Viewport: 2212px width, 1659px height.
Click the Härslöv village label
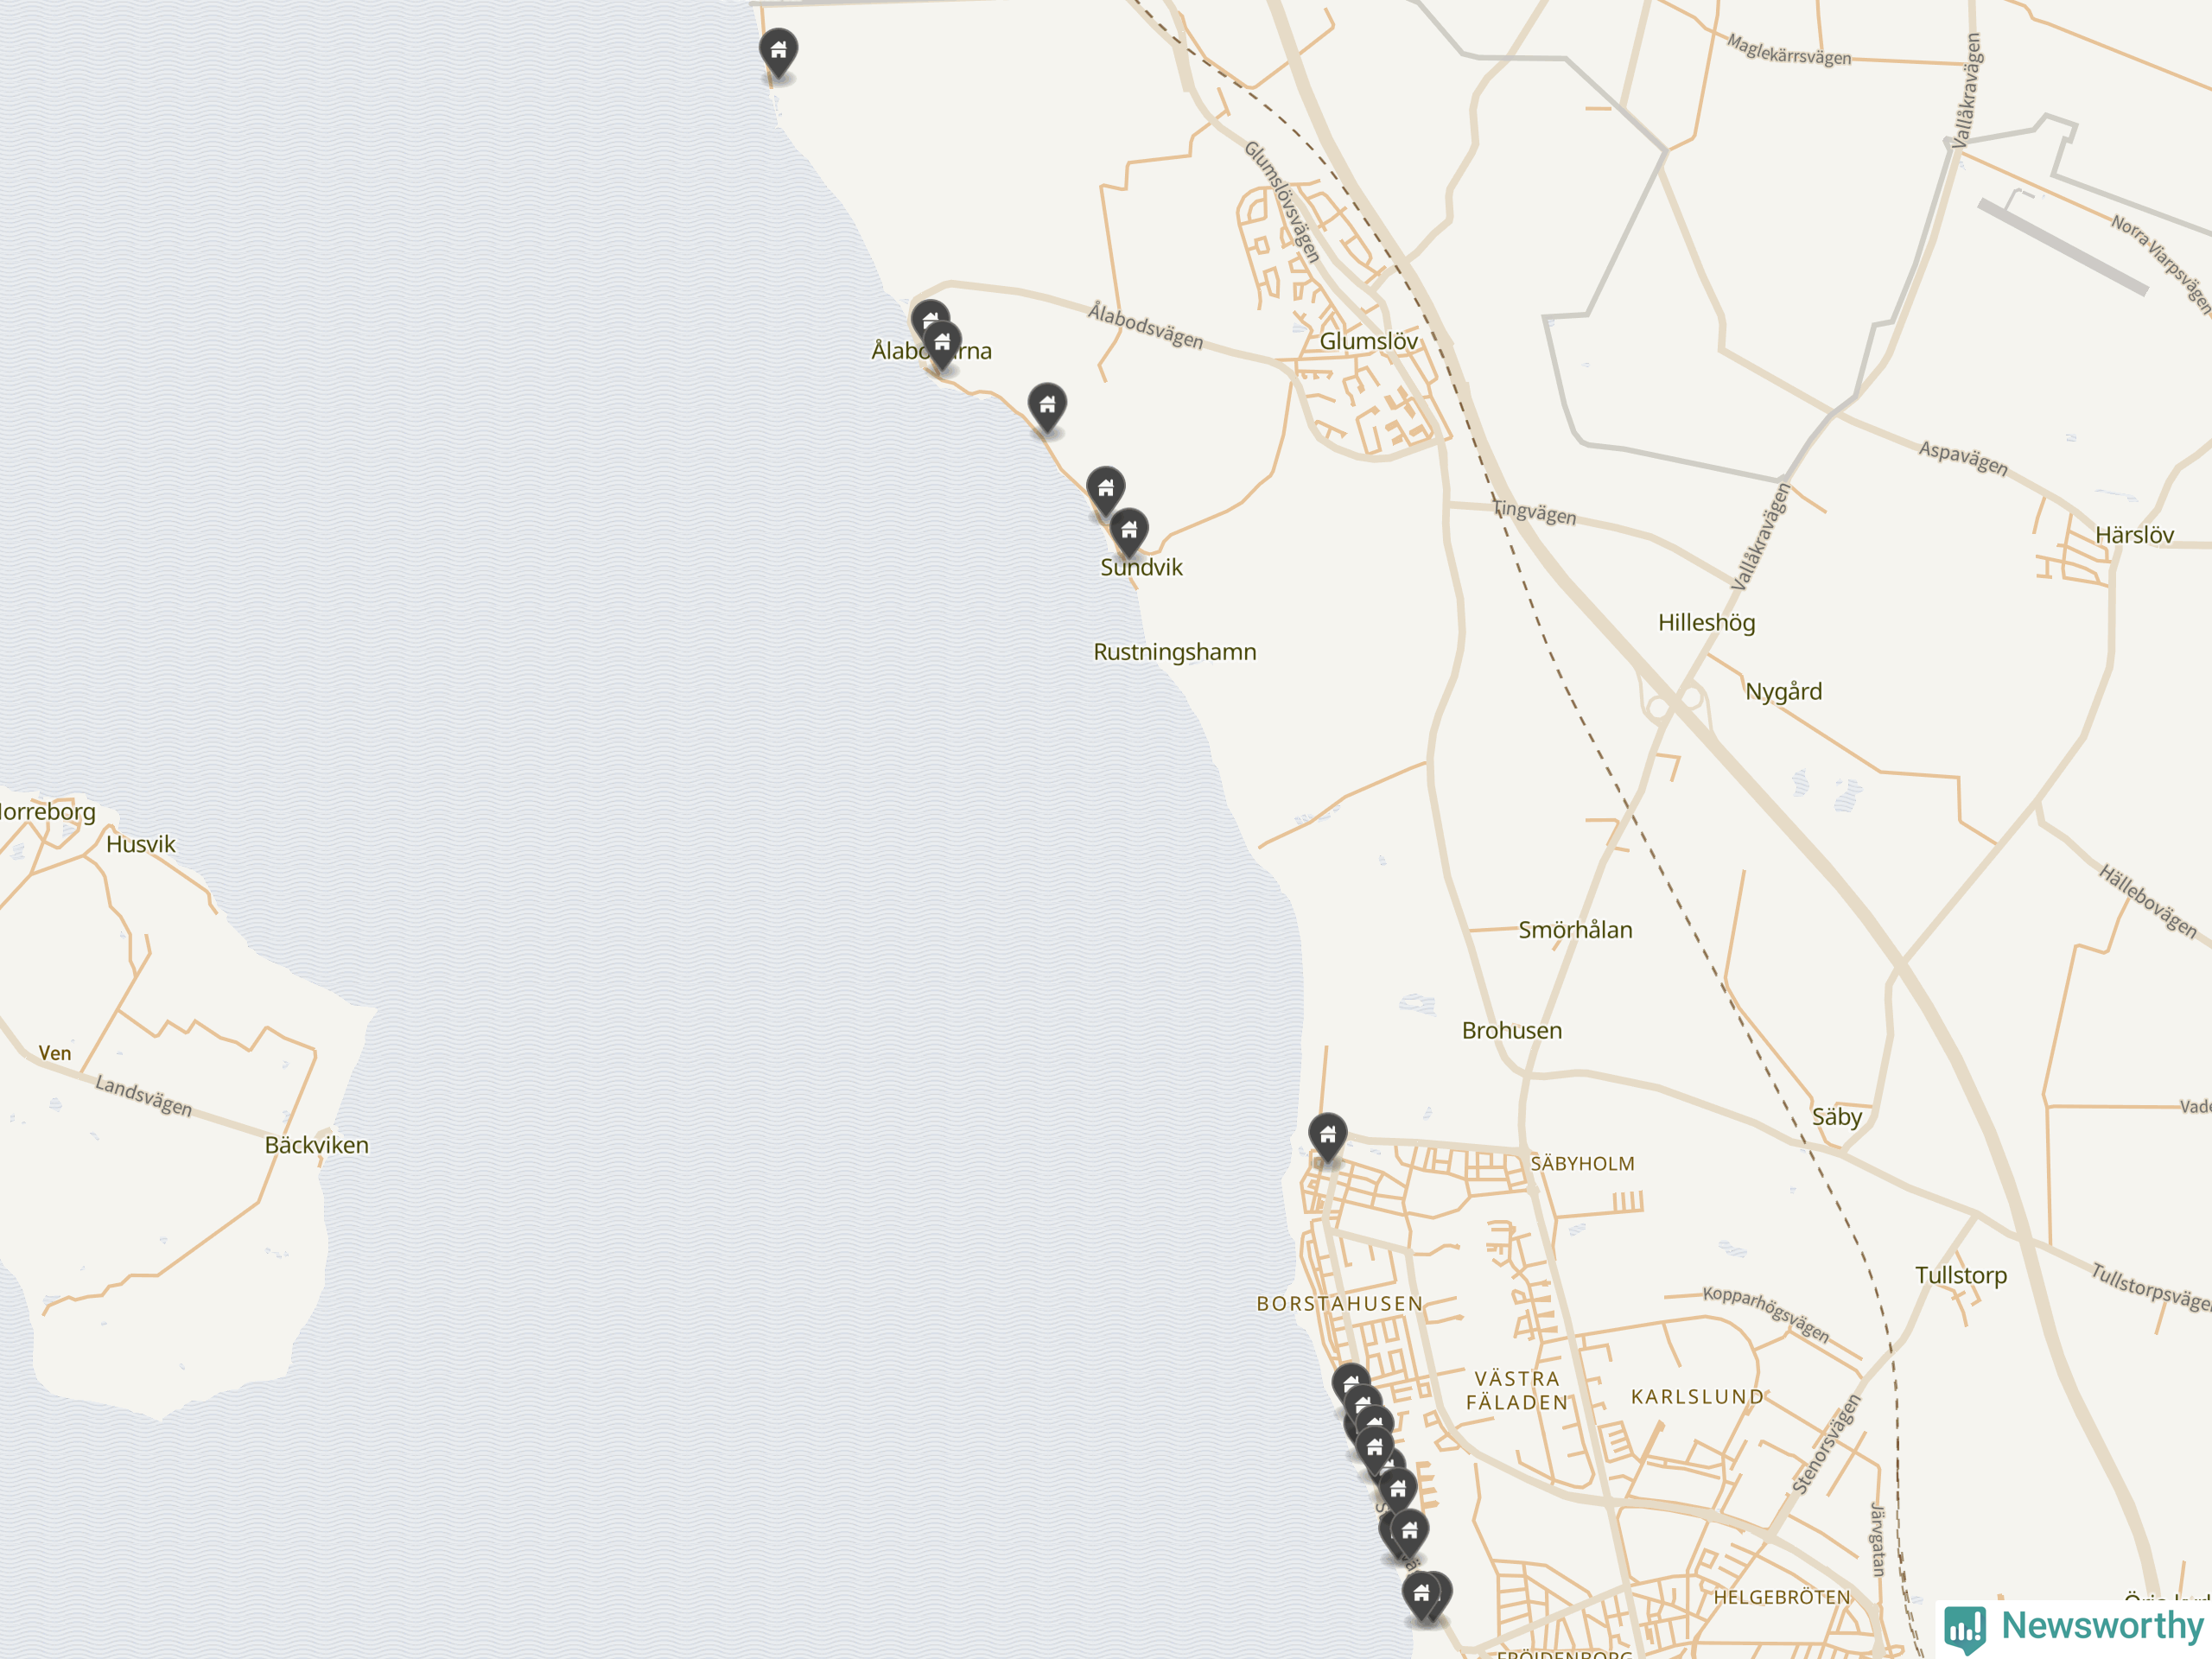point(2134,535)
